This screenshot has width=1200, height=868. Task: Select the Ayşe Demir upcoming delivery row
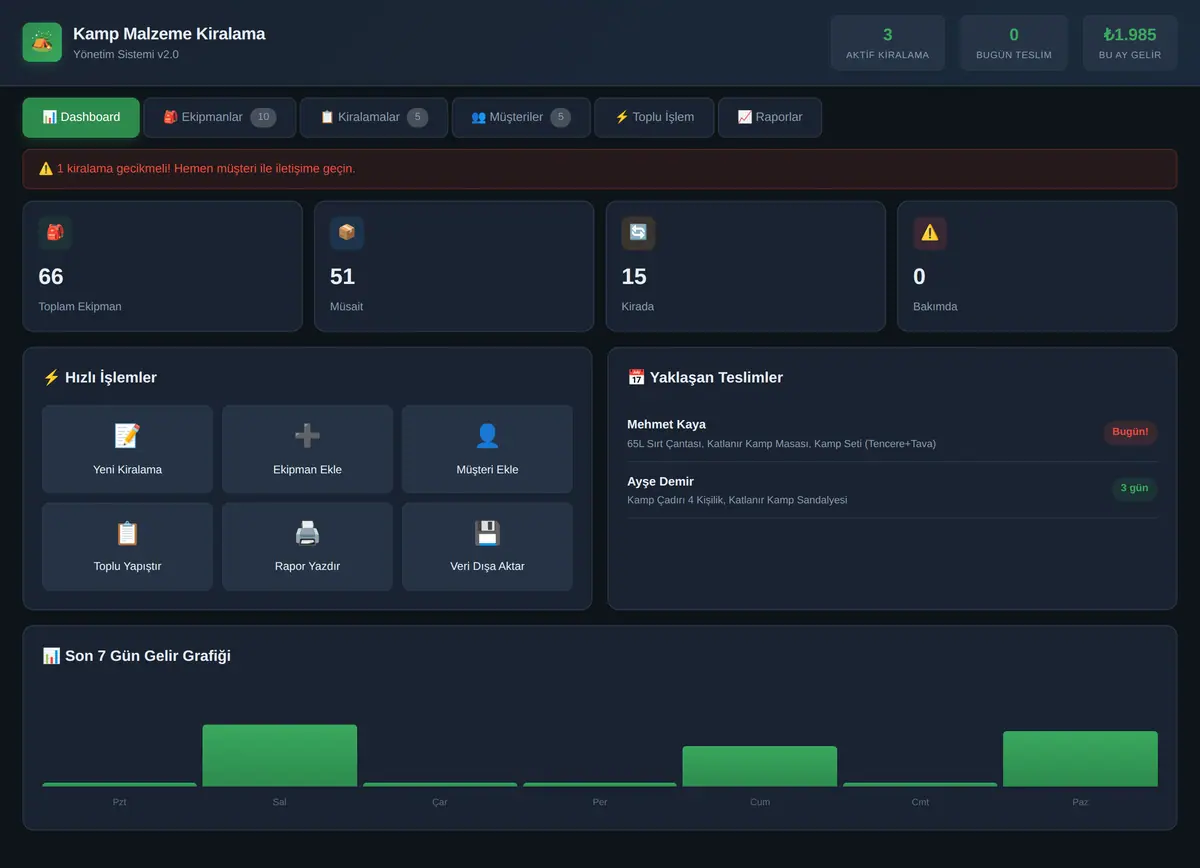(x=892, y=490)
